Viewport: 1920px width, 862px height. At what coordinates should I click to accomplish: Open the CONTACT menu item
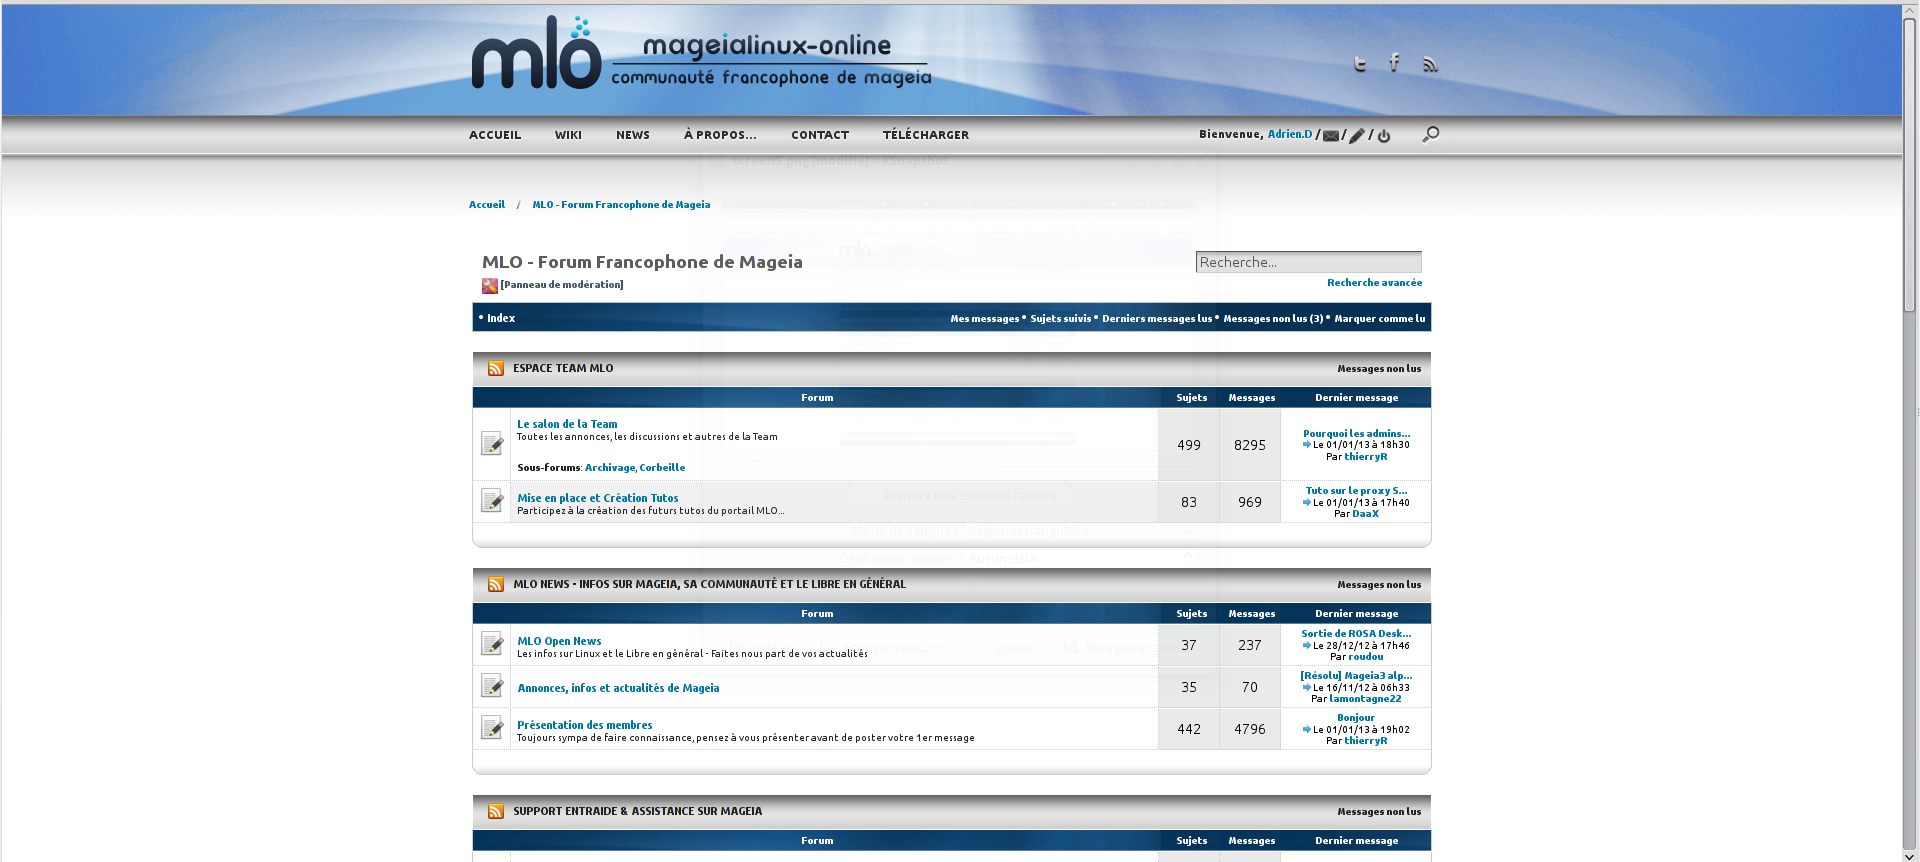820,135
